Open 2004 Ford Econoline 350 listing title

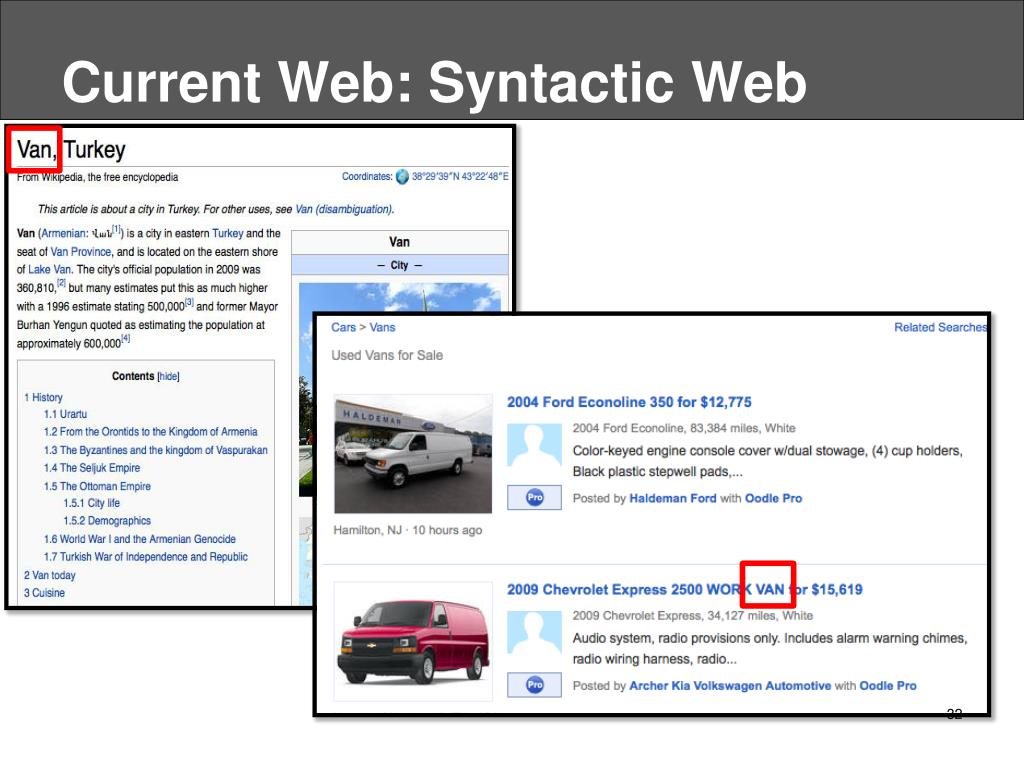(x=629, y=402)
